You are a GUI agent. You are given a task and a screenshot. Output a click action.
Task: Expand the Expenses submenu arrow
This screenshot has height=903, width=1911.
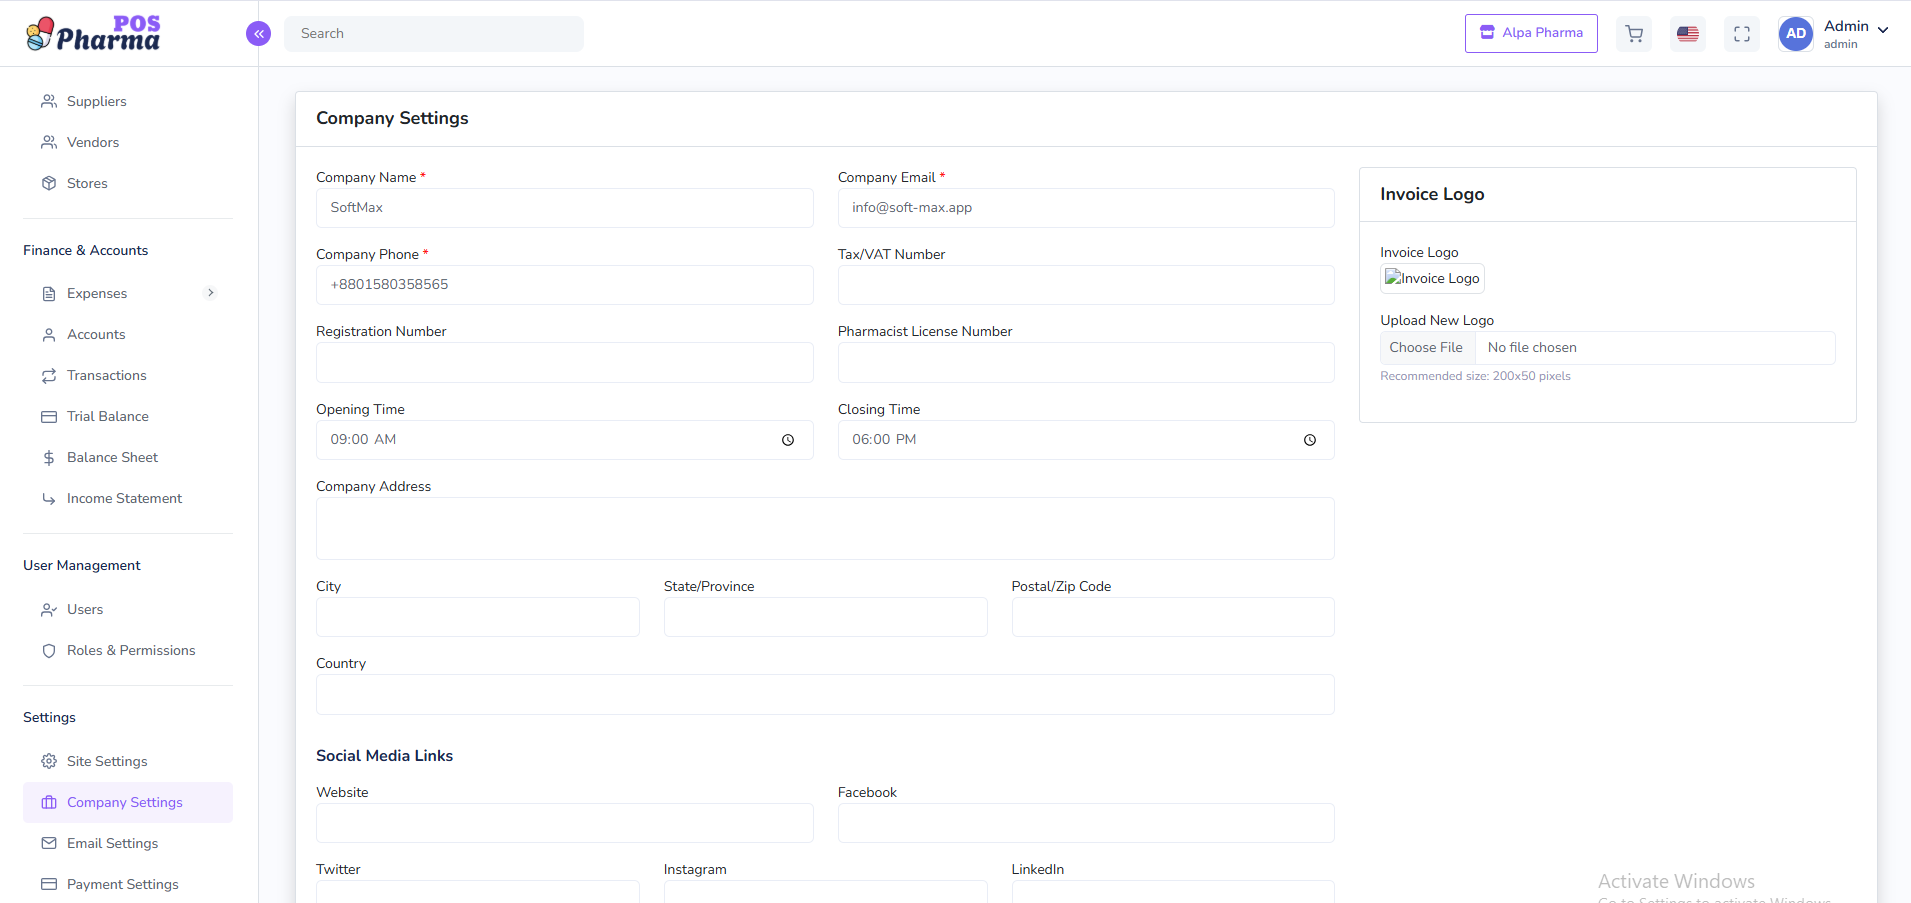click(210, 293)
